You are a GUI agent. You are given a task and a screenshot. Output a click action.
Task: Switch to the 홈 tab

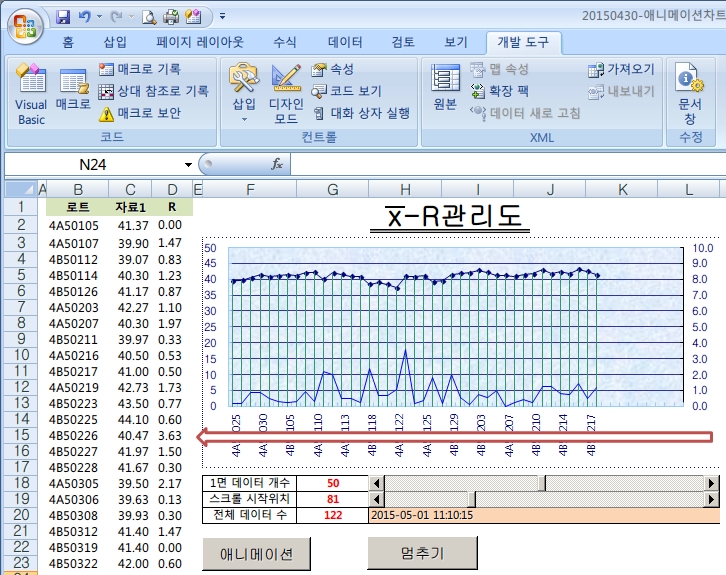click(x=68, y=43)
